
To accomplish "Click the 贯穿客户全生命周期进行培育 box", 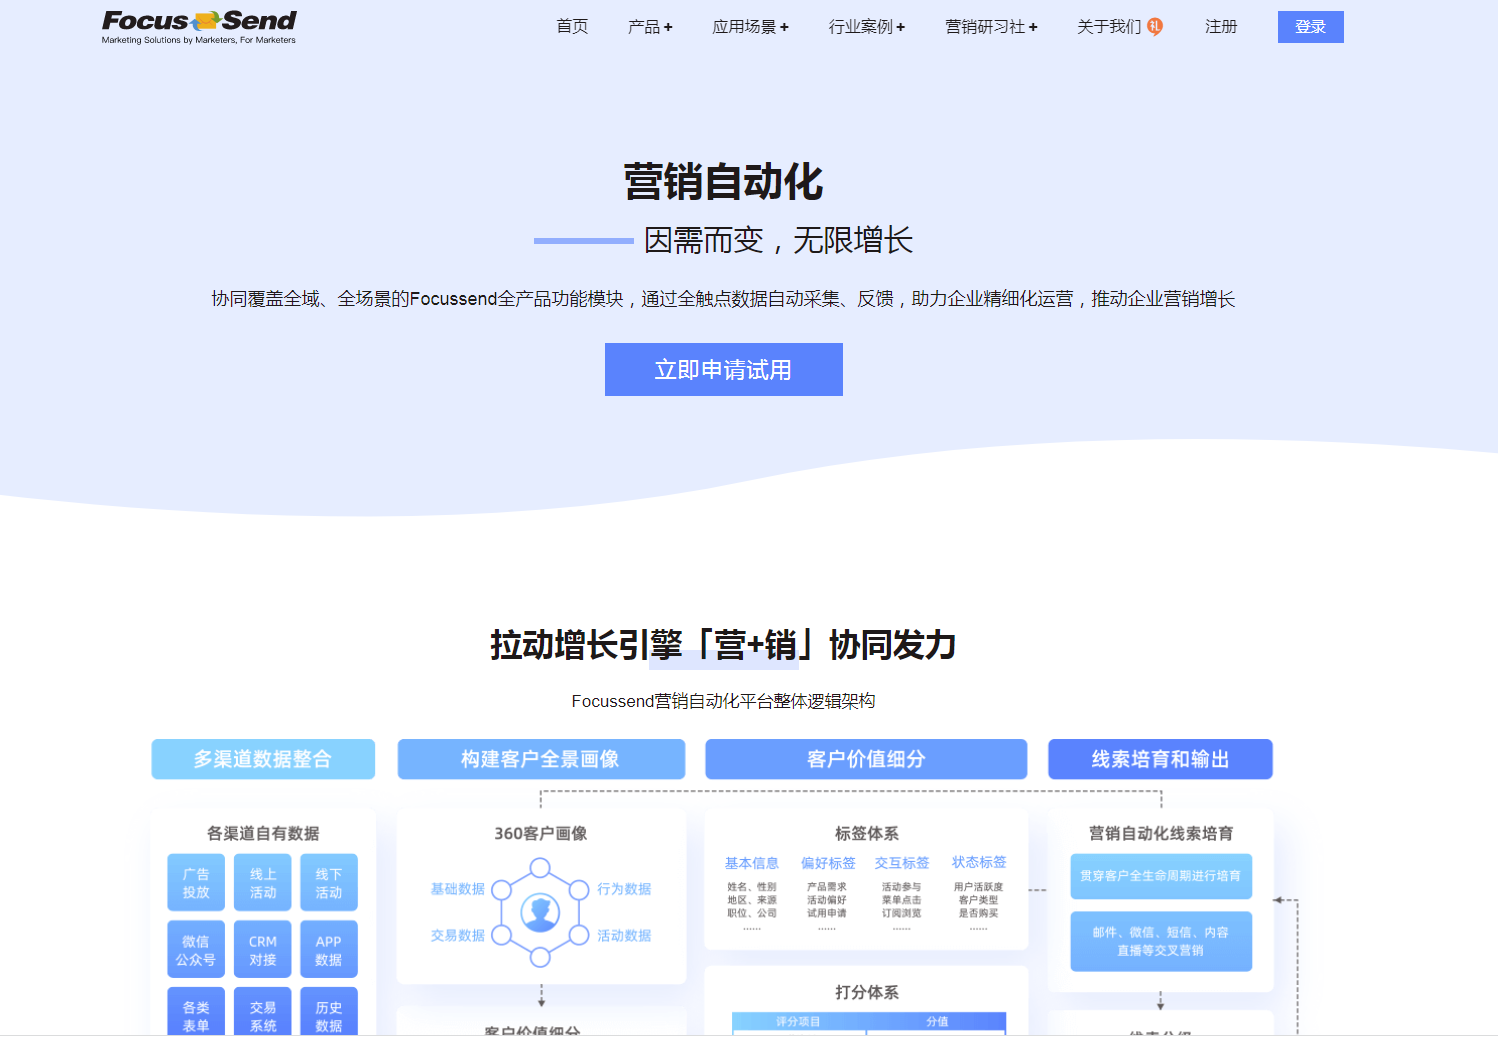I will [x=1161, y=877].
